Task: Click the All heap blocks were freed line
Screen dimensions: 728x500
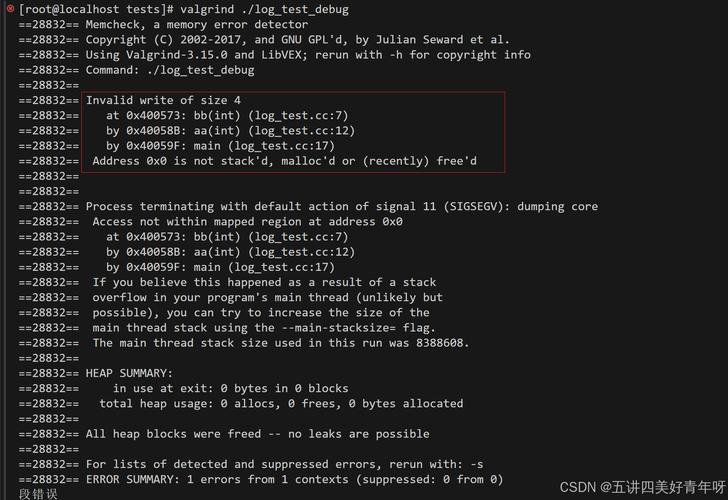Action: coord(257,434)
